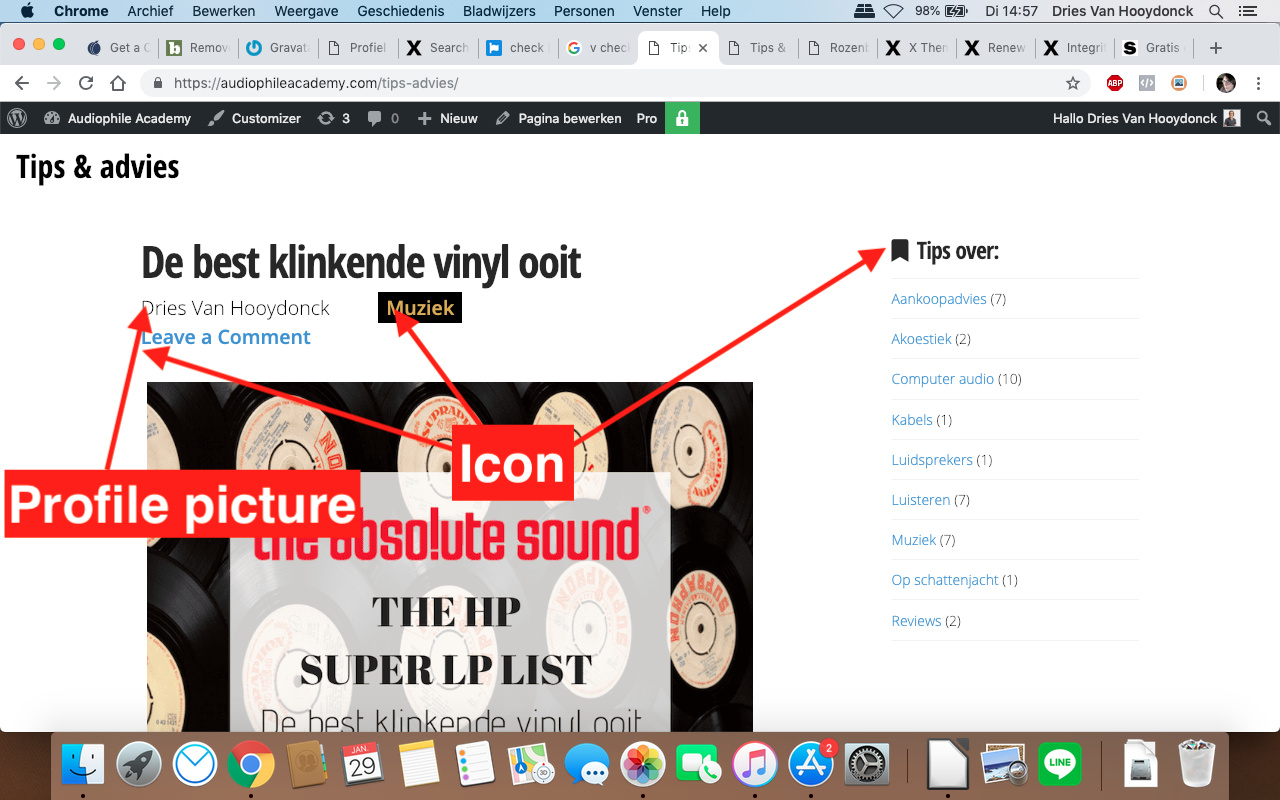Click the green padlock icon in admin bar
This screenshot has height=800, width=1280.
click(x=682, y=118)
